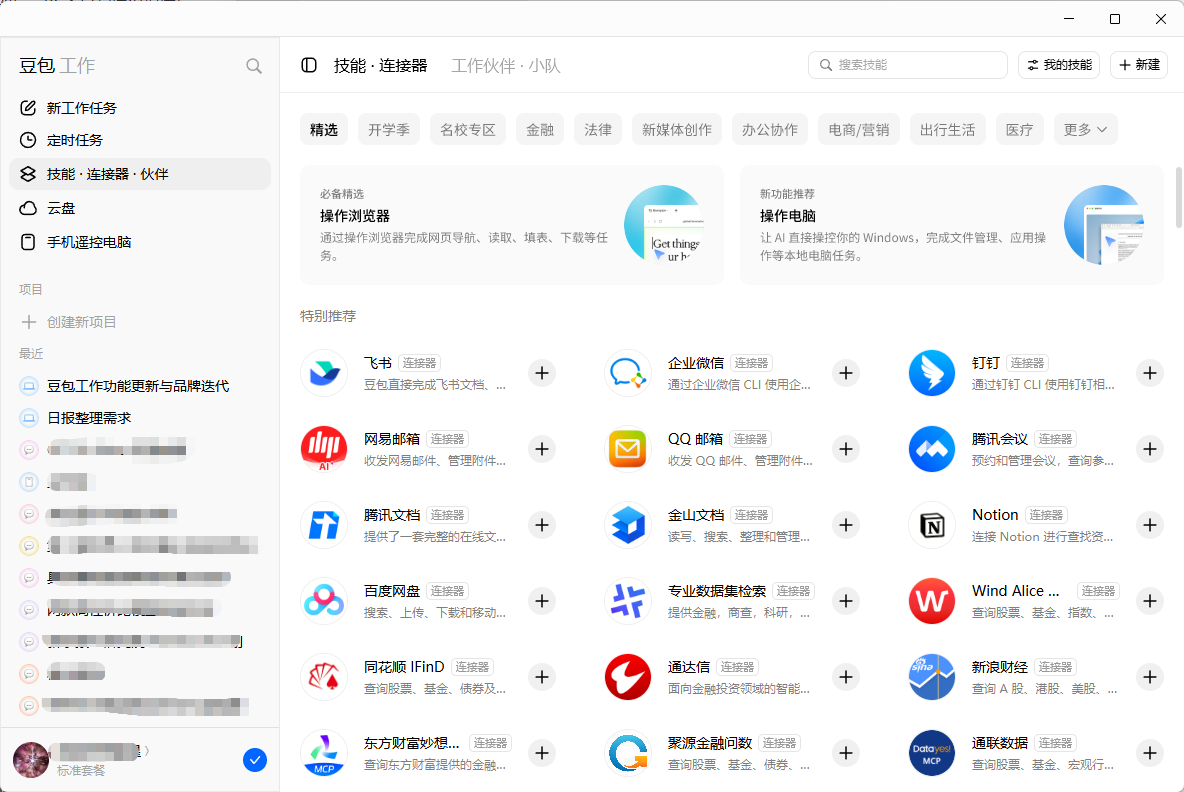Open the 飞书 connector icon
This screenshot has height=792, width=1184.
pos(324,373)
